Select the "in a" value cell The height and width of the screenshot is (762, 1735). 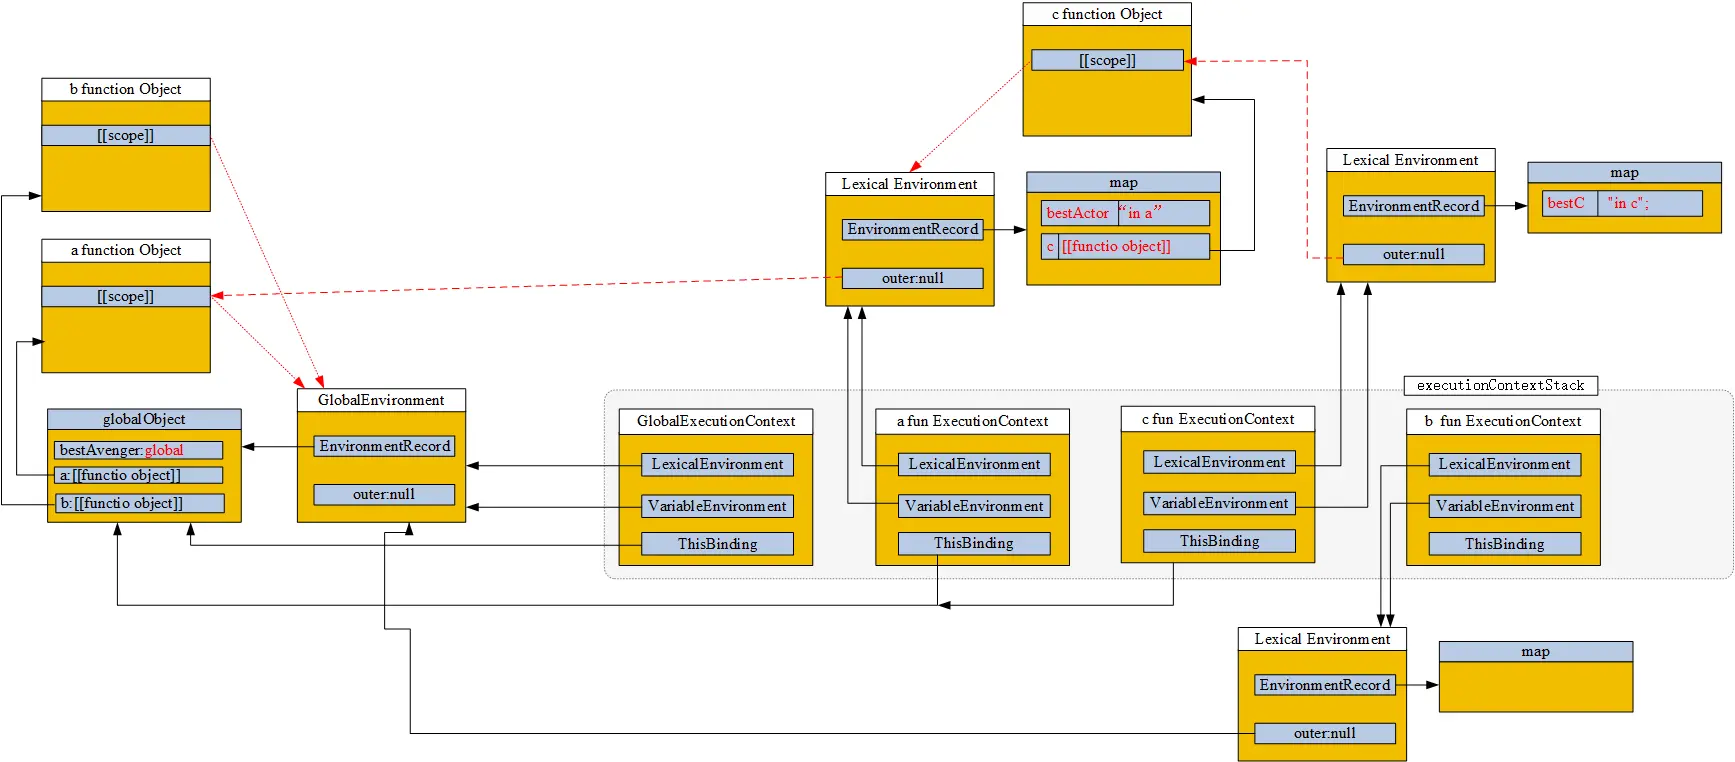point(1164,213)
